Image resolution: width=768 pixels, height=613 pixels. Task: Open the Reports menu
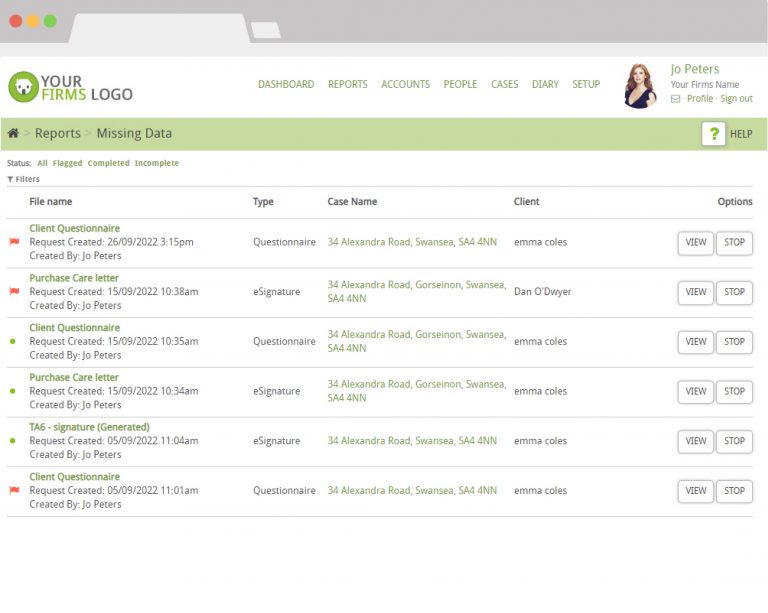click(347, 85)
